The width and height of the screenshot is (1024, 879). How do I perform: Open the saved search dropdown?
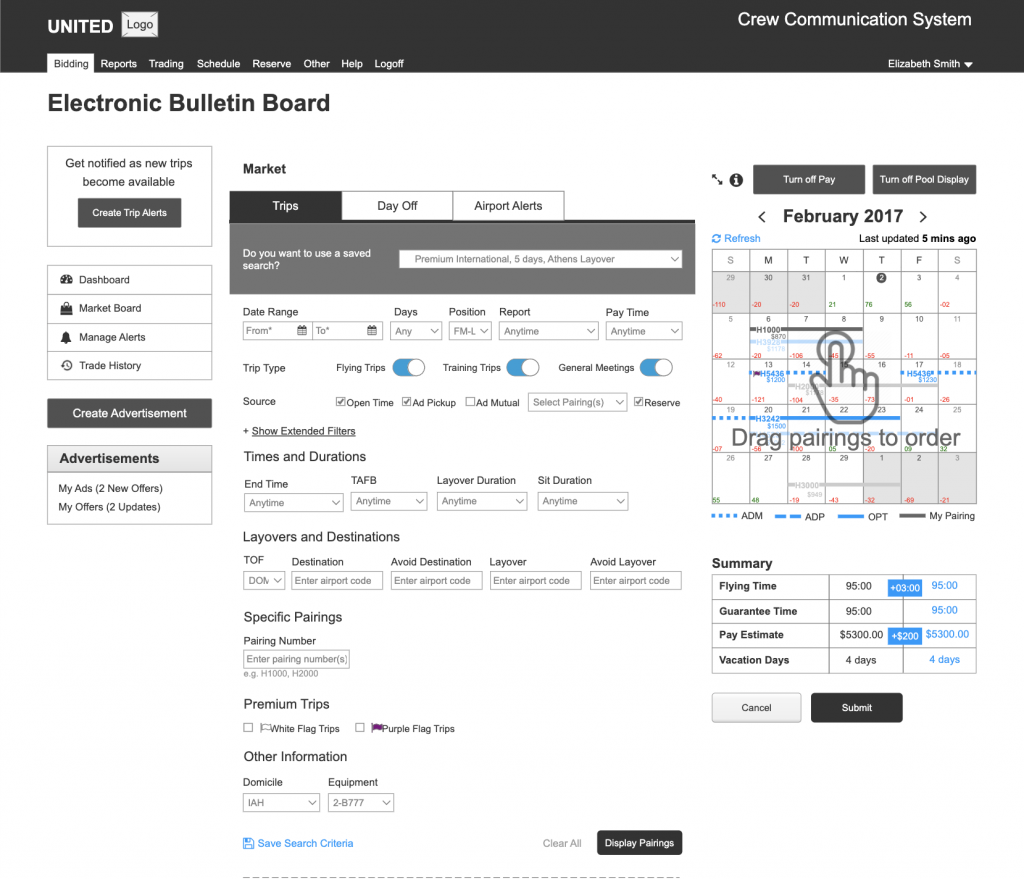coord(540,259)
